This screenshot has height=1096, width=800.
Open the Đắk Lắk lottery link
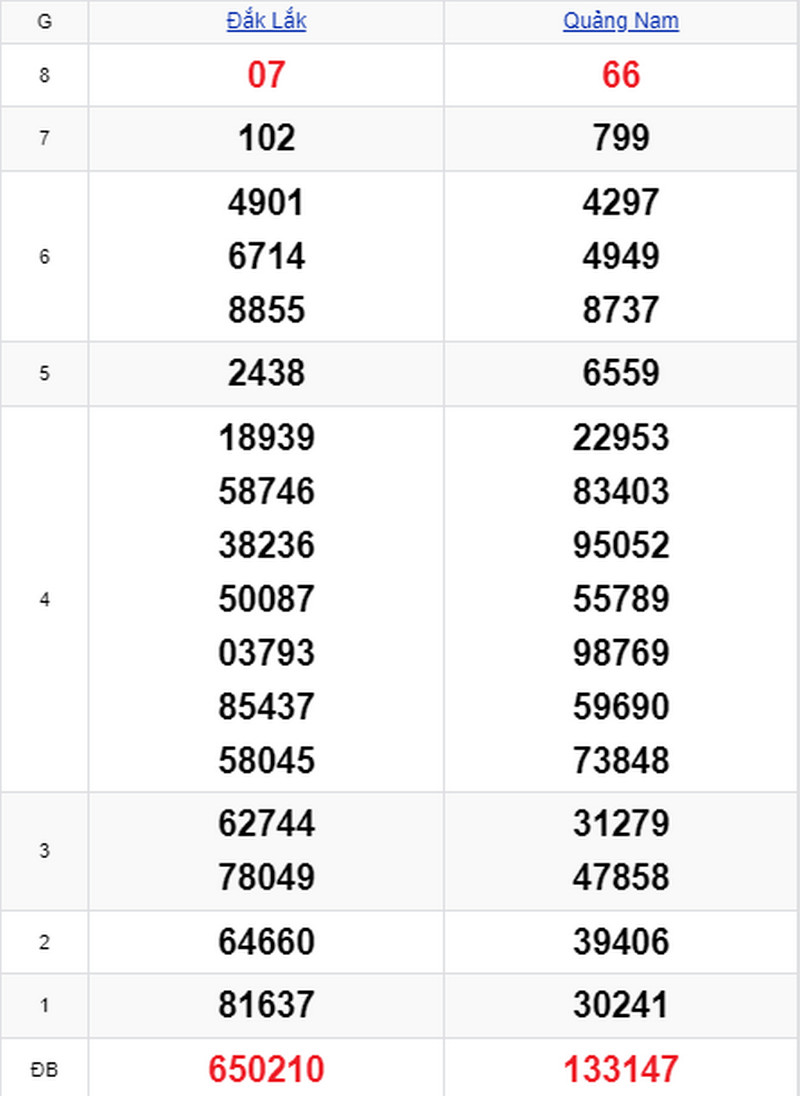266,21
